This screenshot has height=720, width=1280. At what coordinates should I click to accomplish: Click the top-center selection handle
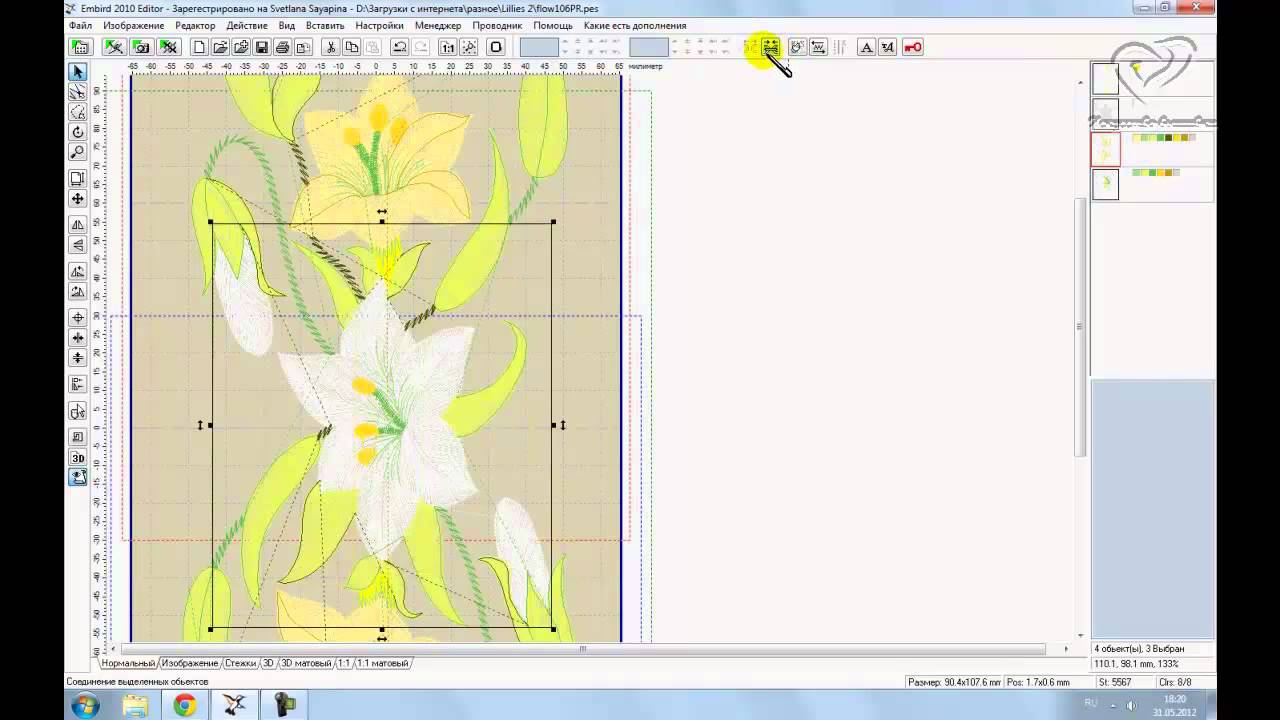(382, 221)
